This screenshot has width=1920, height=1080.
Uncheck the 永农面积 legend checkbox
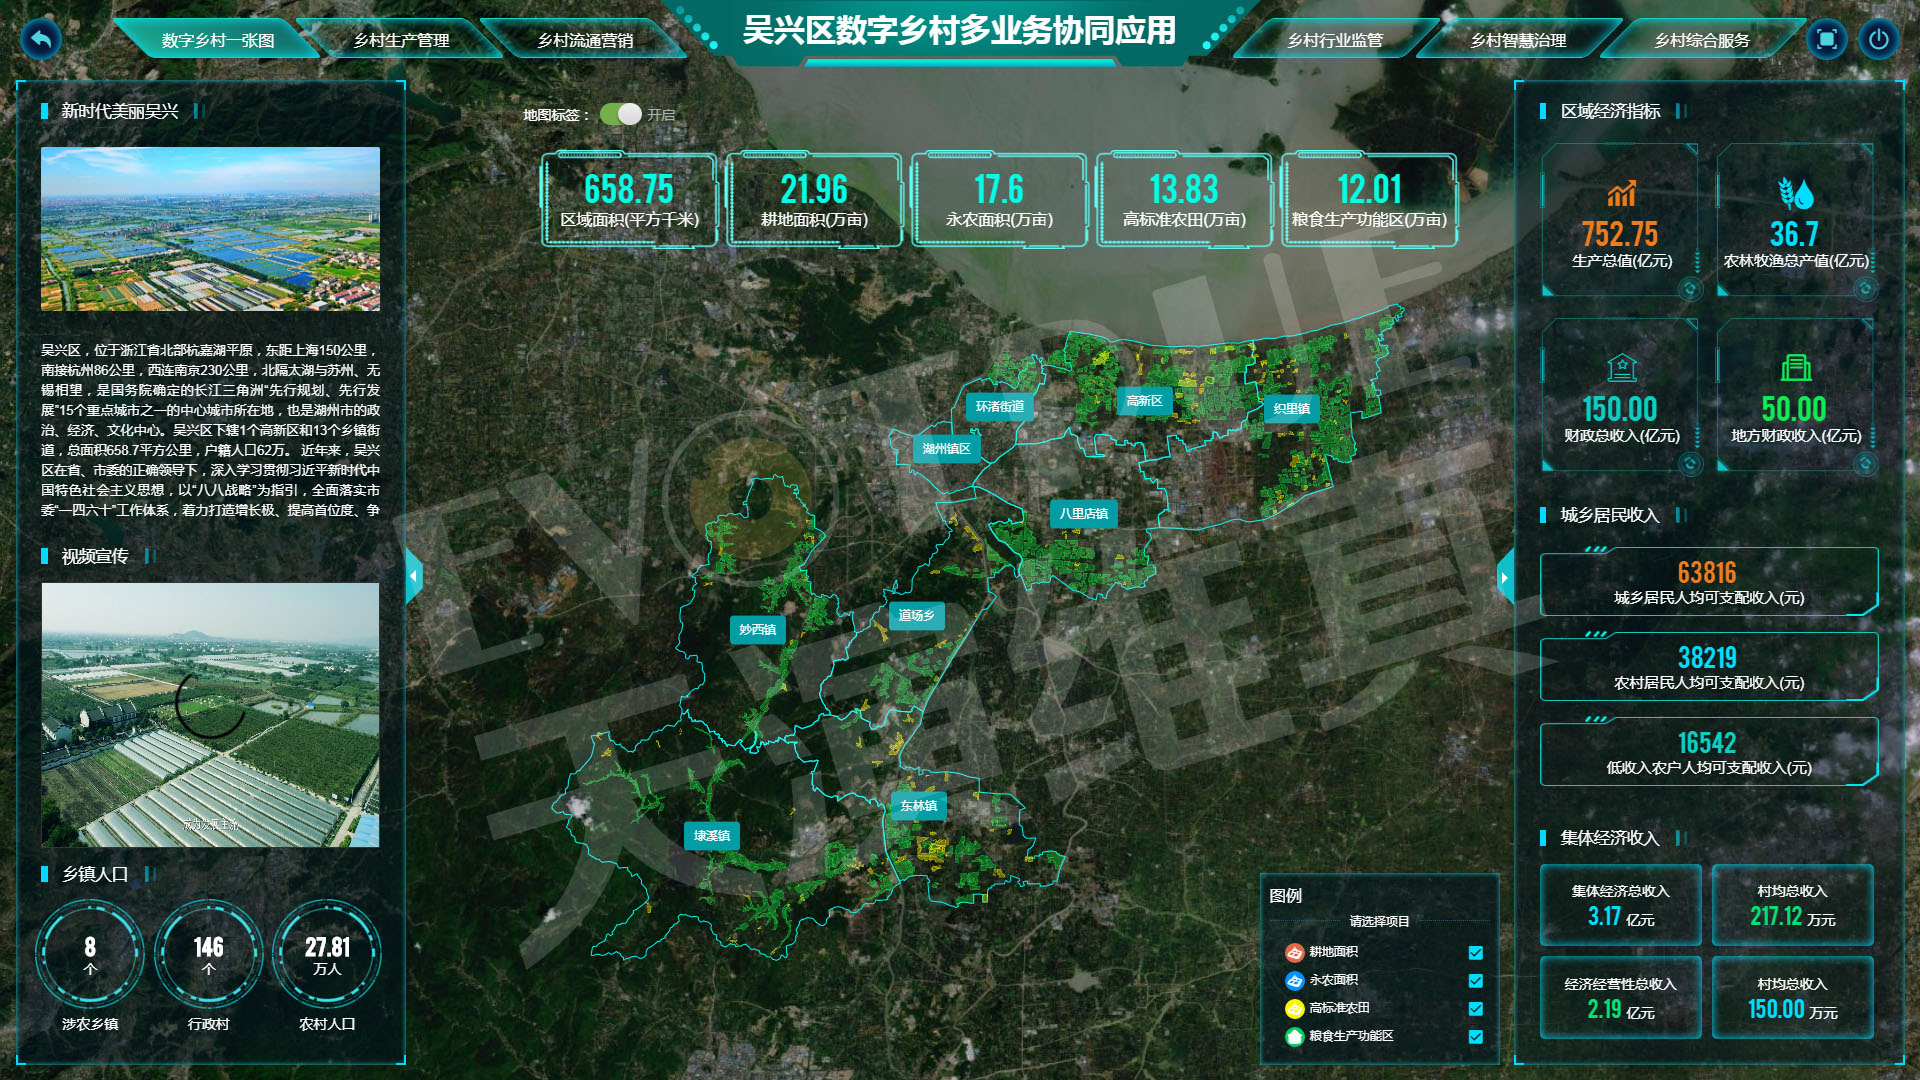pyautogui.click(x=1475, y=981)
